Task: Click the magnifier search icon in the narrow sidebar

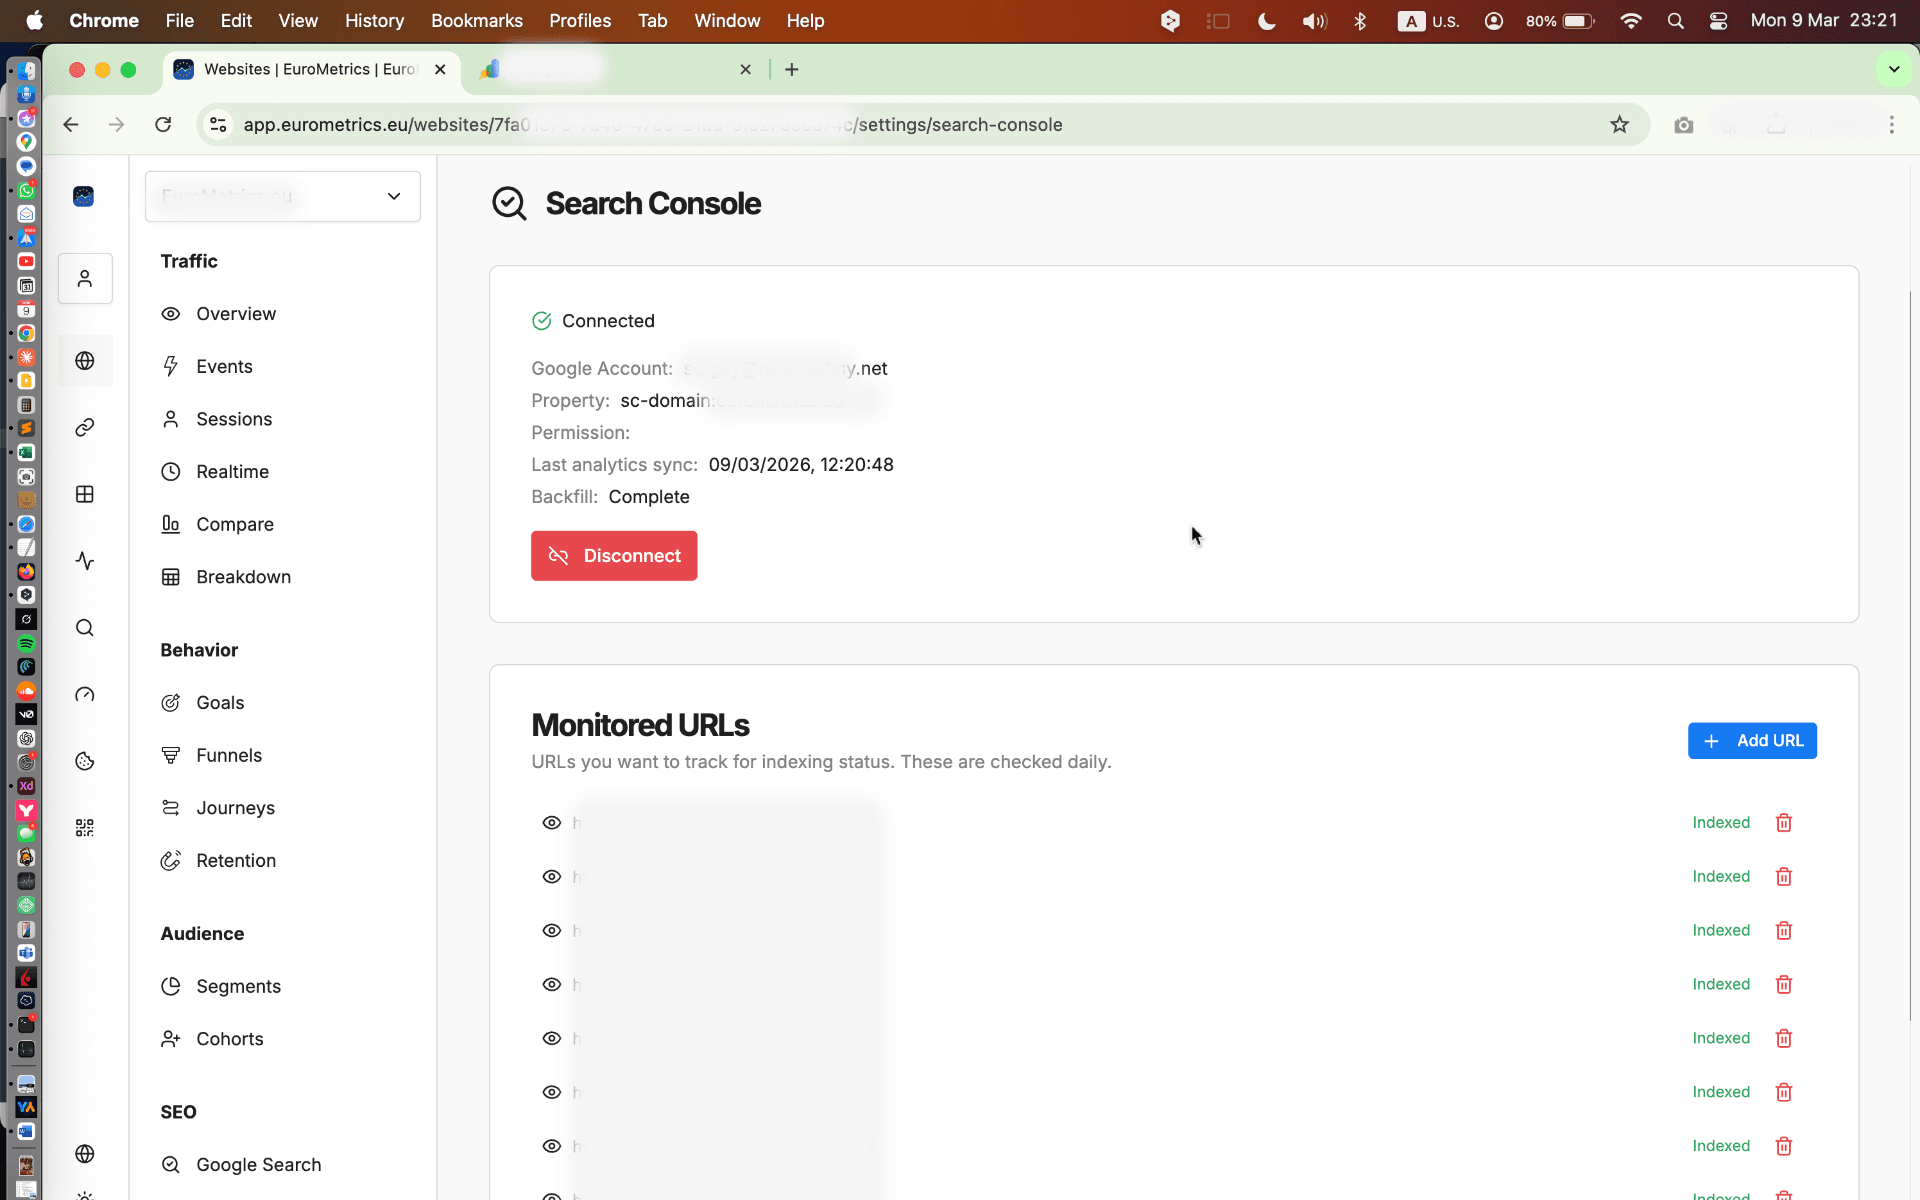Action: pyautogui.click(x=85, y=628)
